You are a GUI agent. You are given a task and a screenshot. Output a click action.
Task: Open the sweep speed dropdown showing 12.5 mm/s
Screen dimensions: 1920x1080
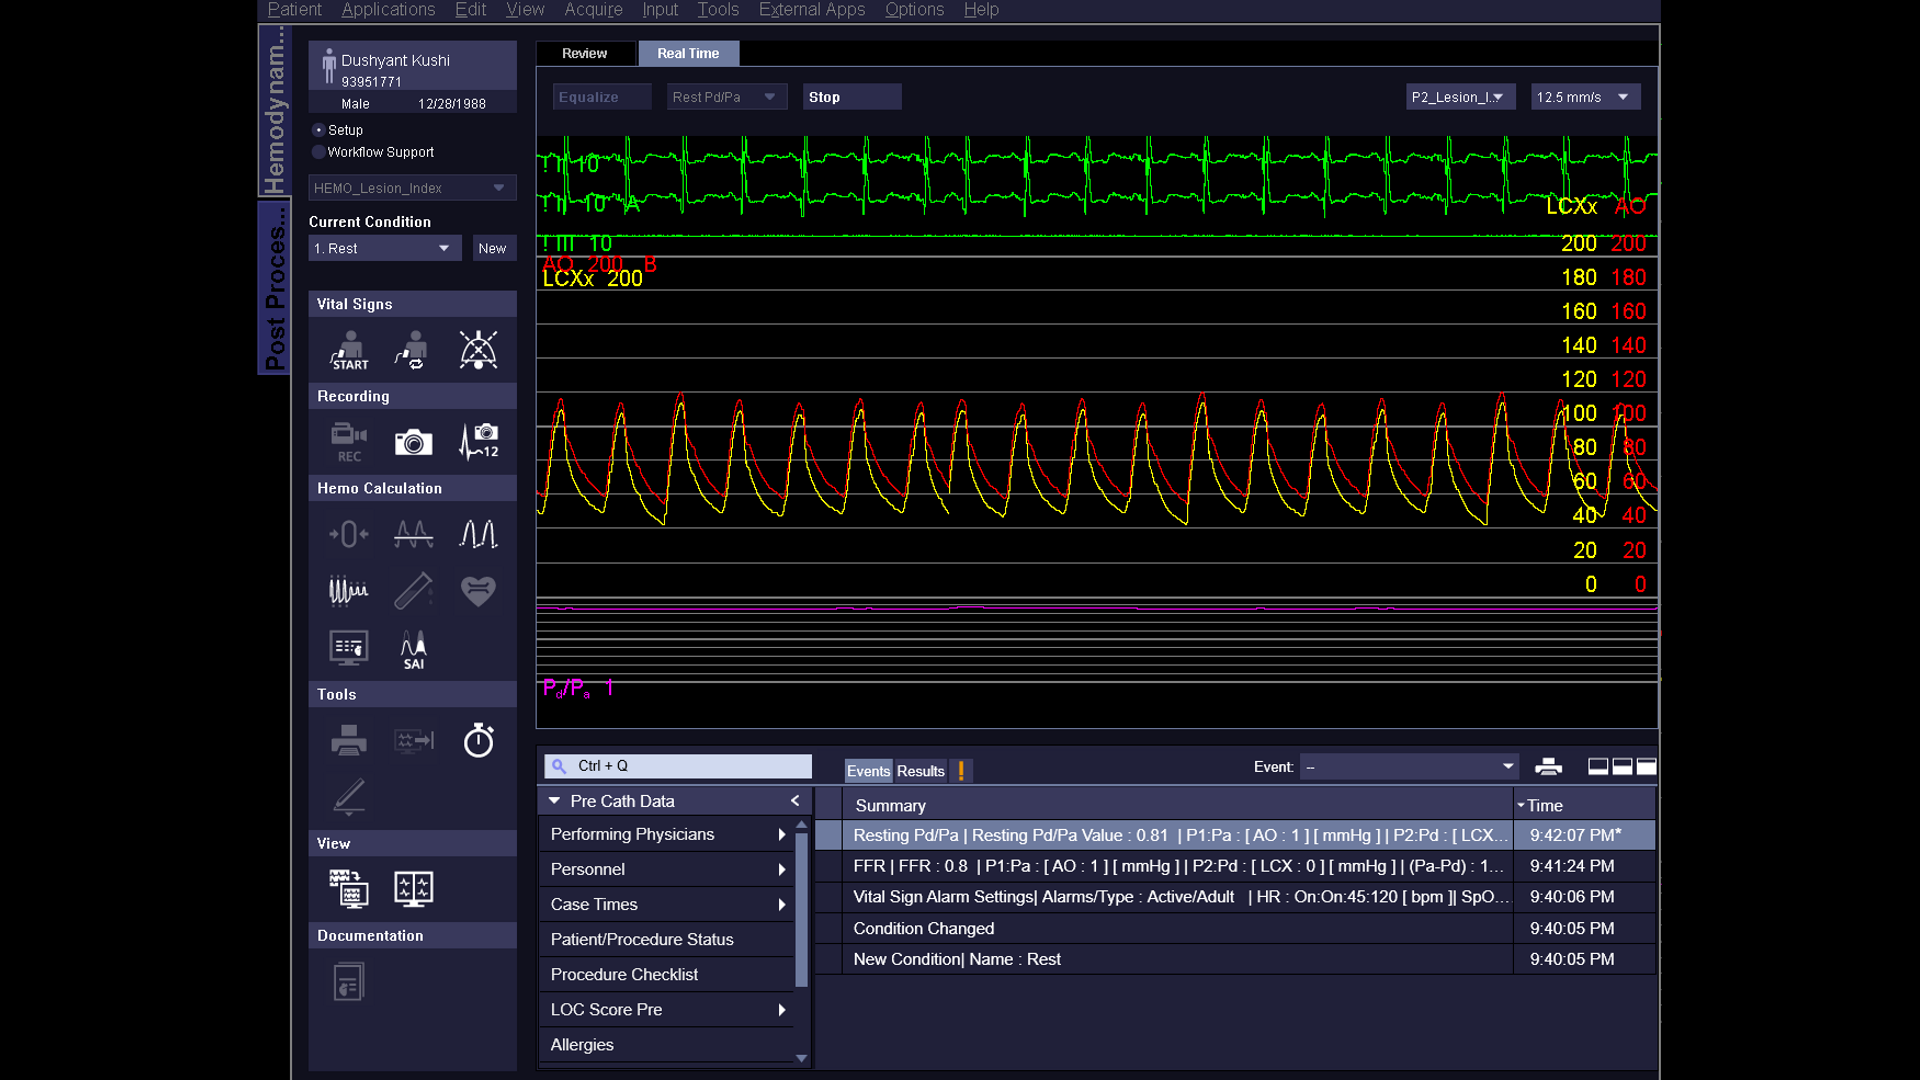1584,96
